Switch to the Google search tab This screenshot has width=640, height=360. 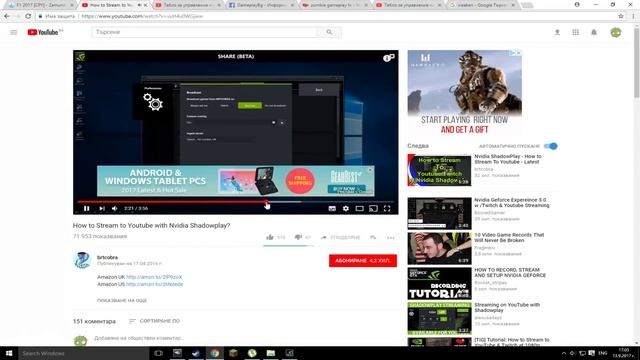[482, 5]
